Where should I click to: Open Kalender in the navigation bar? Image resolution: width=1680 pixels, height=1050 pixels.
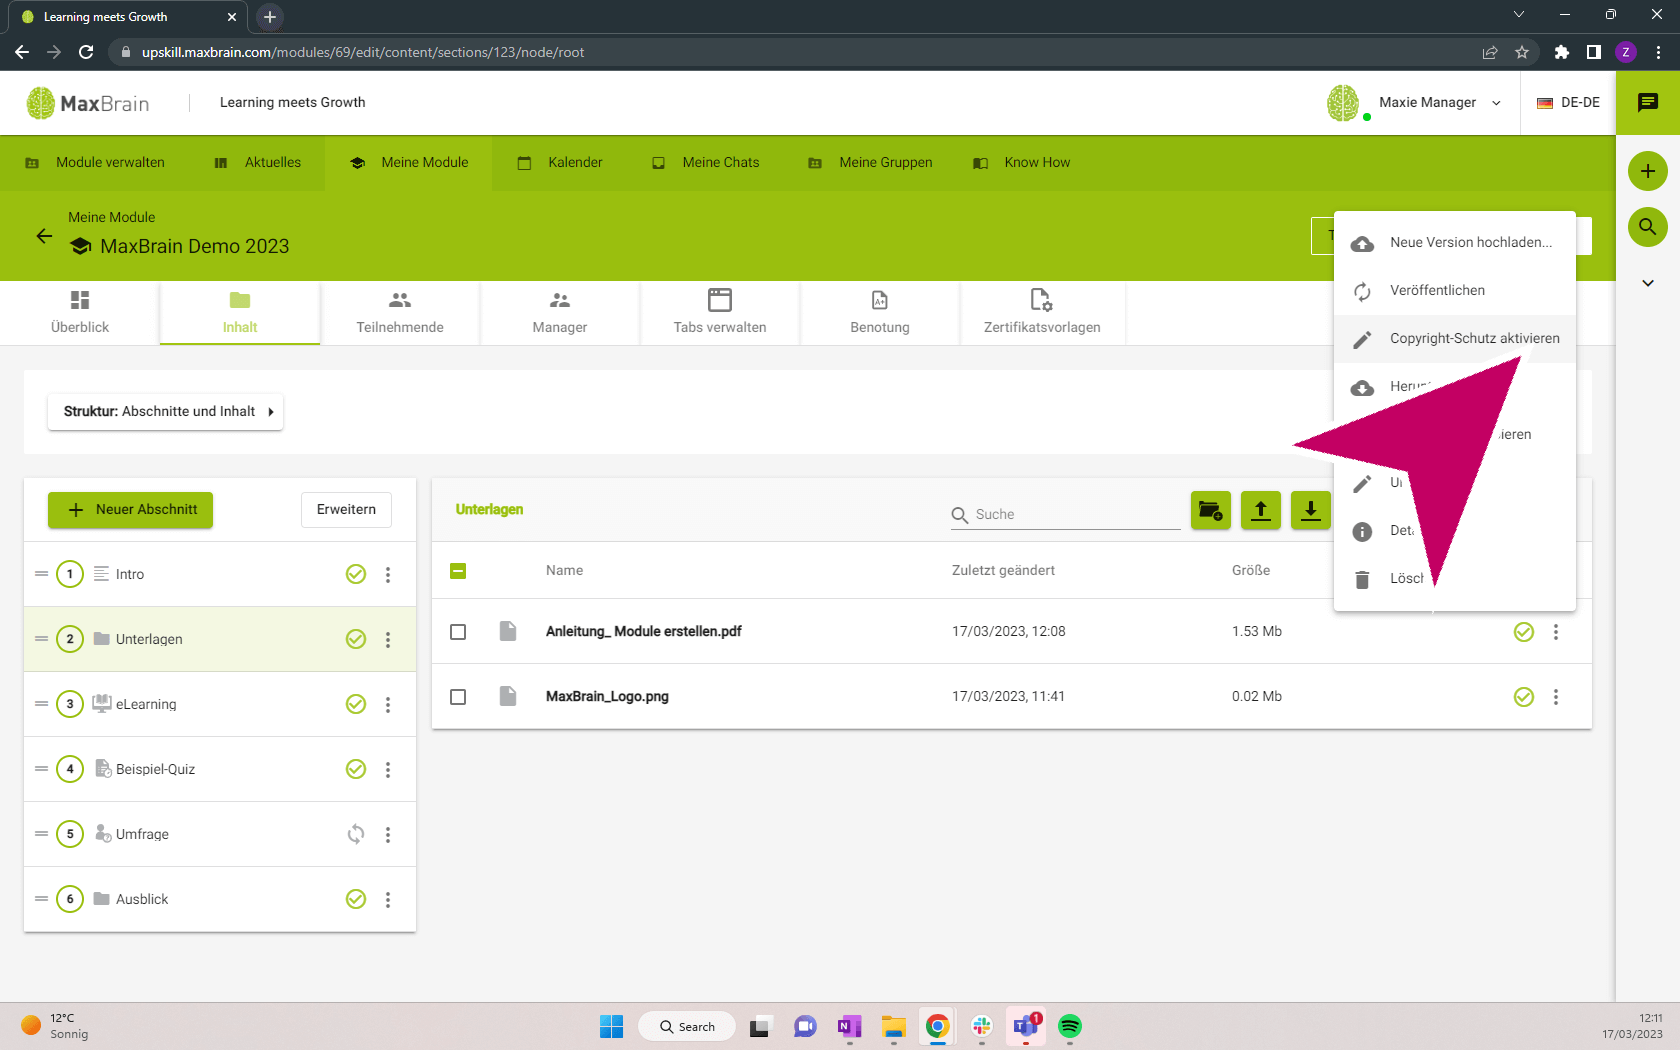click(x=560, y=163)
